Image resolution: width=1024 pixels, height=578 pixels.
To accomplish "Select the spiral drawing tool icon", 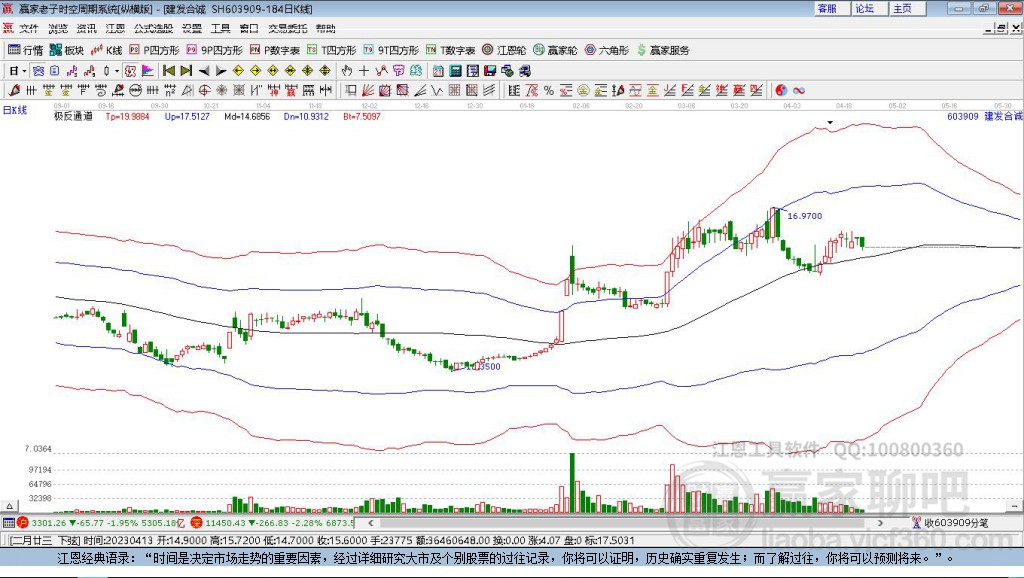I will point(101,90).
